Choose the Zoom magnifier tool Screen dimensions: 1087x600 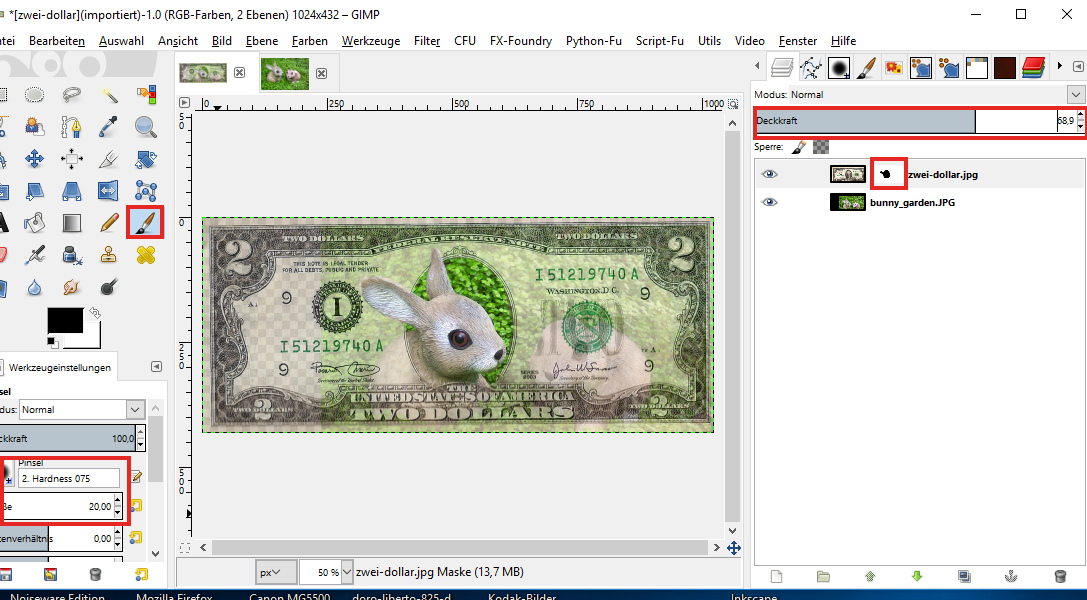(x=146, y=127)
